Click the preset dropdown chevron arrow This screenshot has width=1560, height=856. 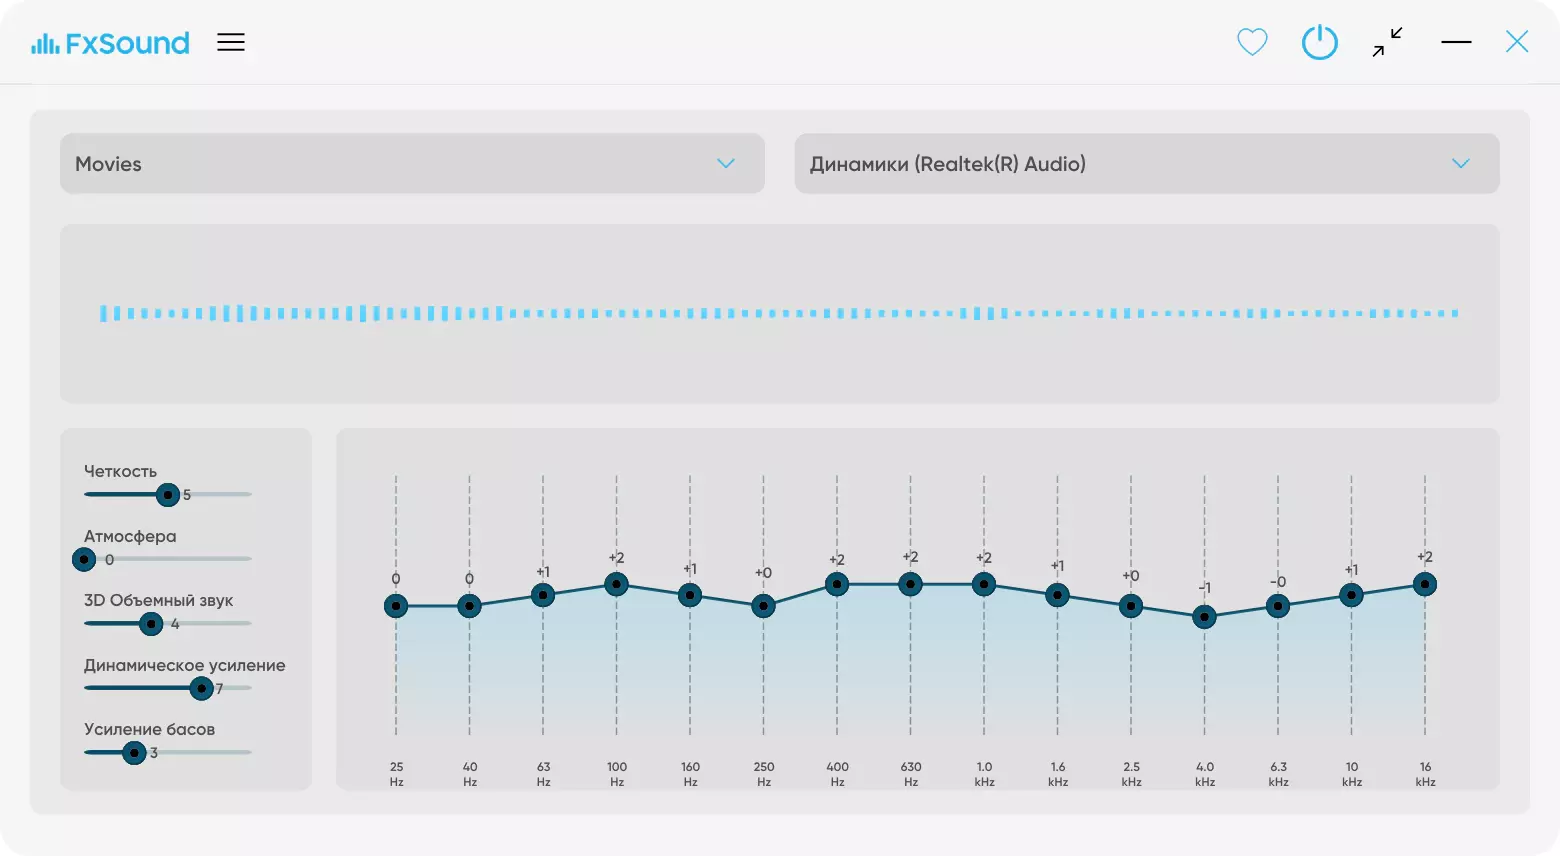click(726, 164)
